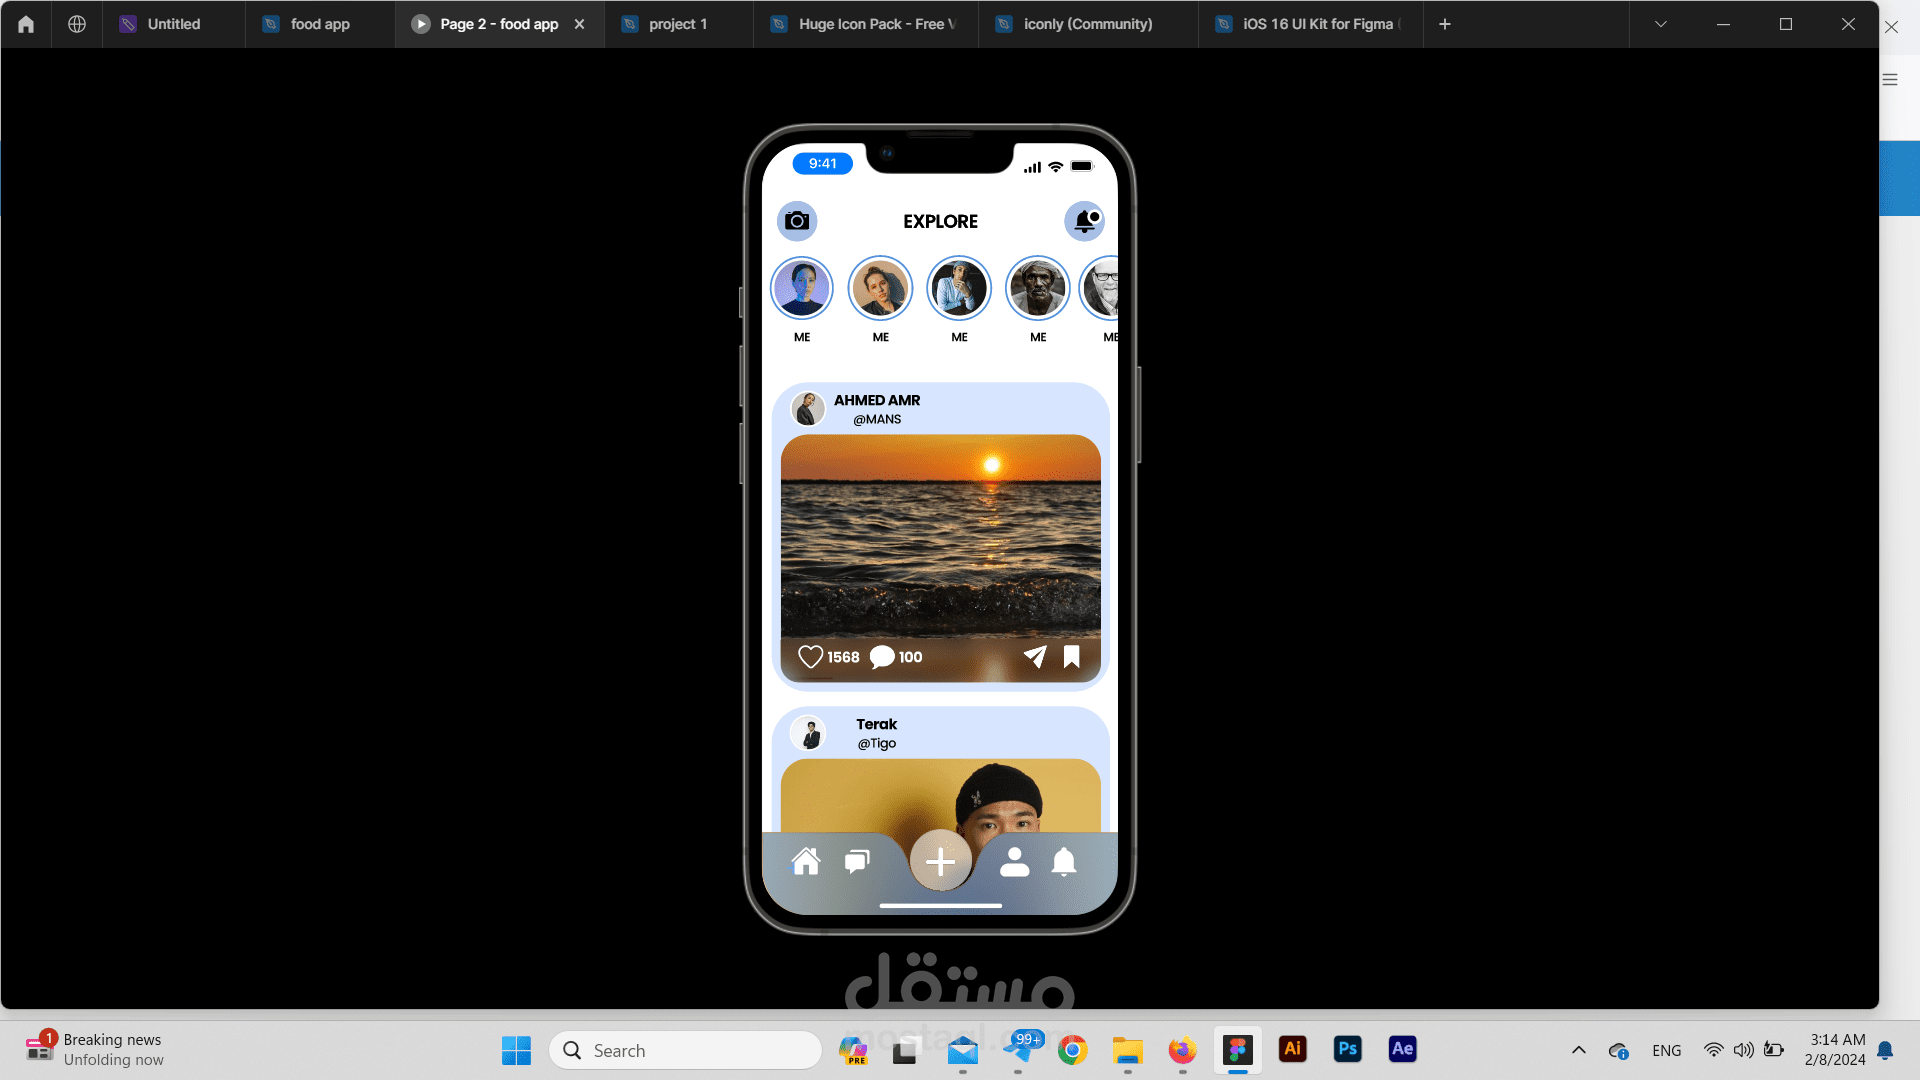Launch Photoshop from the taskbar
The height and width of the screenshot is (1080, 1920).
(1347, 1050)
